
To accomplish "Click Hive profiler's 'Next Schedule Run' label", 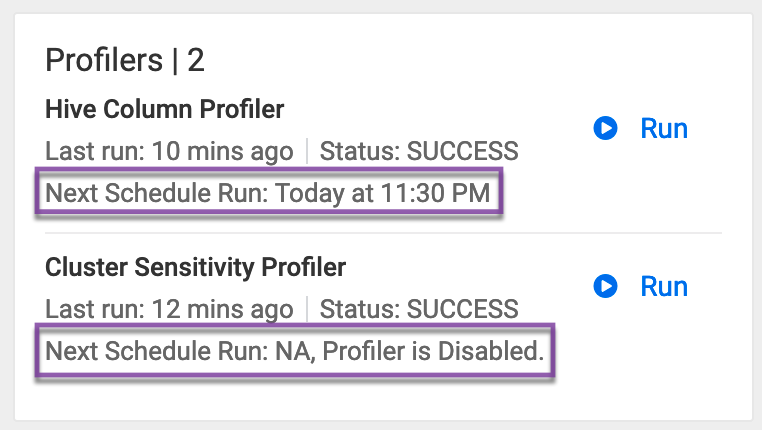I will pyautogui.click(x=155, y=193).
